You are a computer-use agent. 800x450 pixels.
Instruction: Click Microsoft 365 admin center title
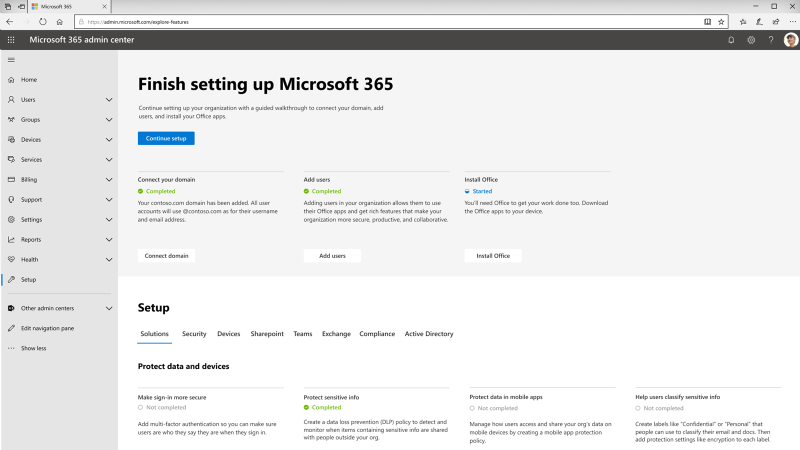(x=82, y=40)
